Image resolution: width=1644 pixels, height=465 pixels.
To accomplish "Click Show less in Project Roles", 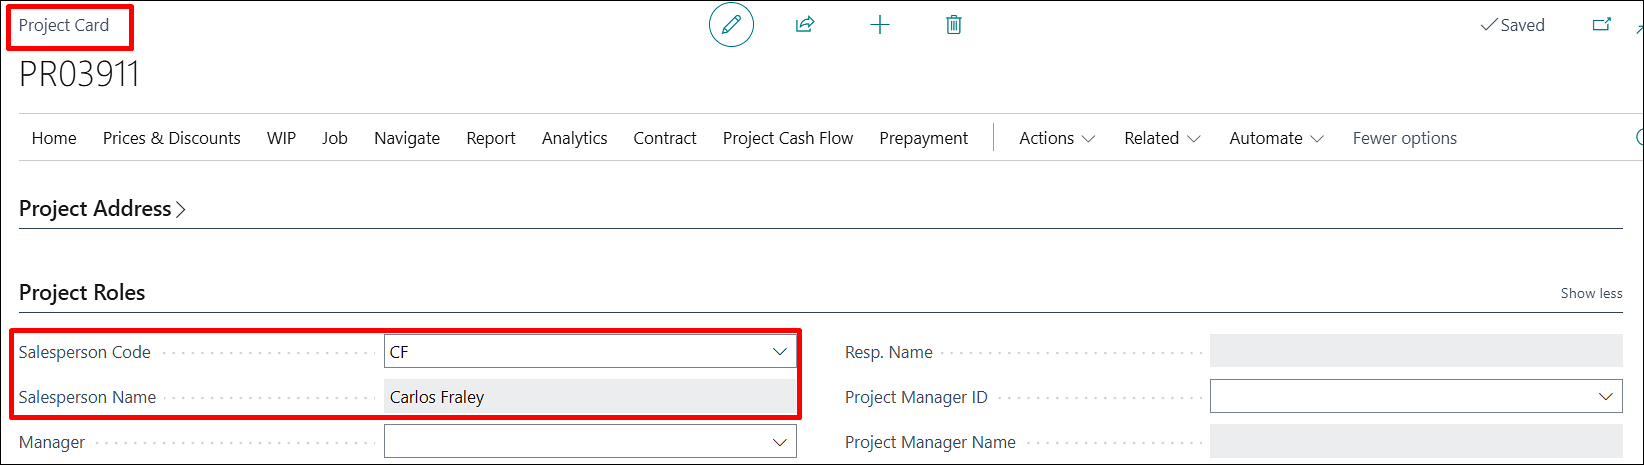I will (x=1591, y=293).
